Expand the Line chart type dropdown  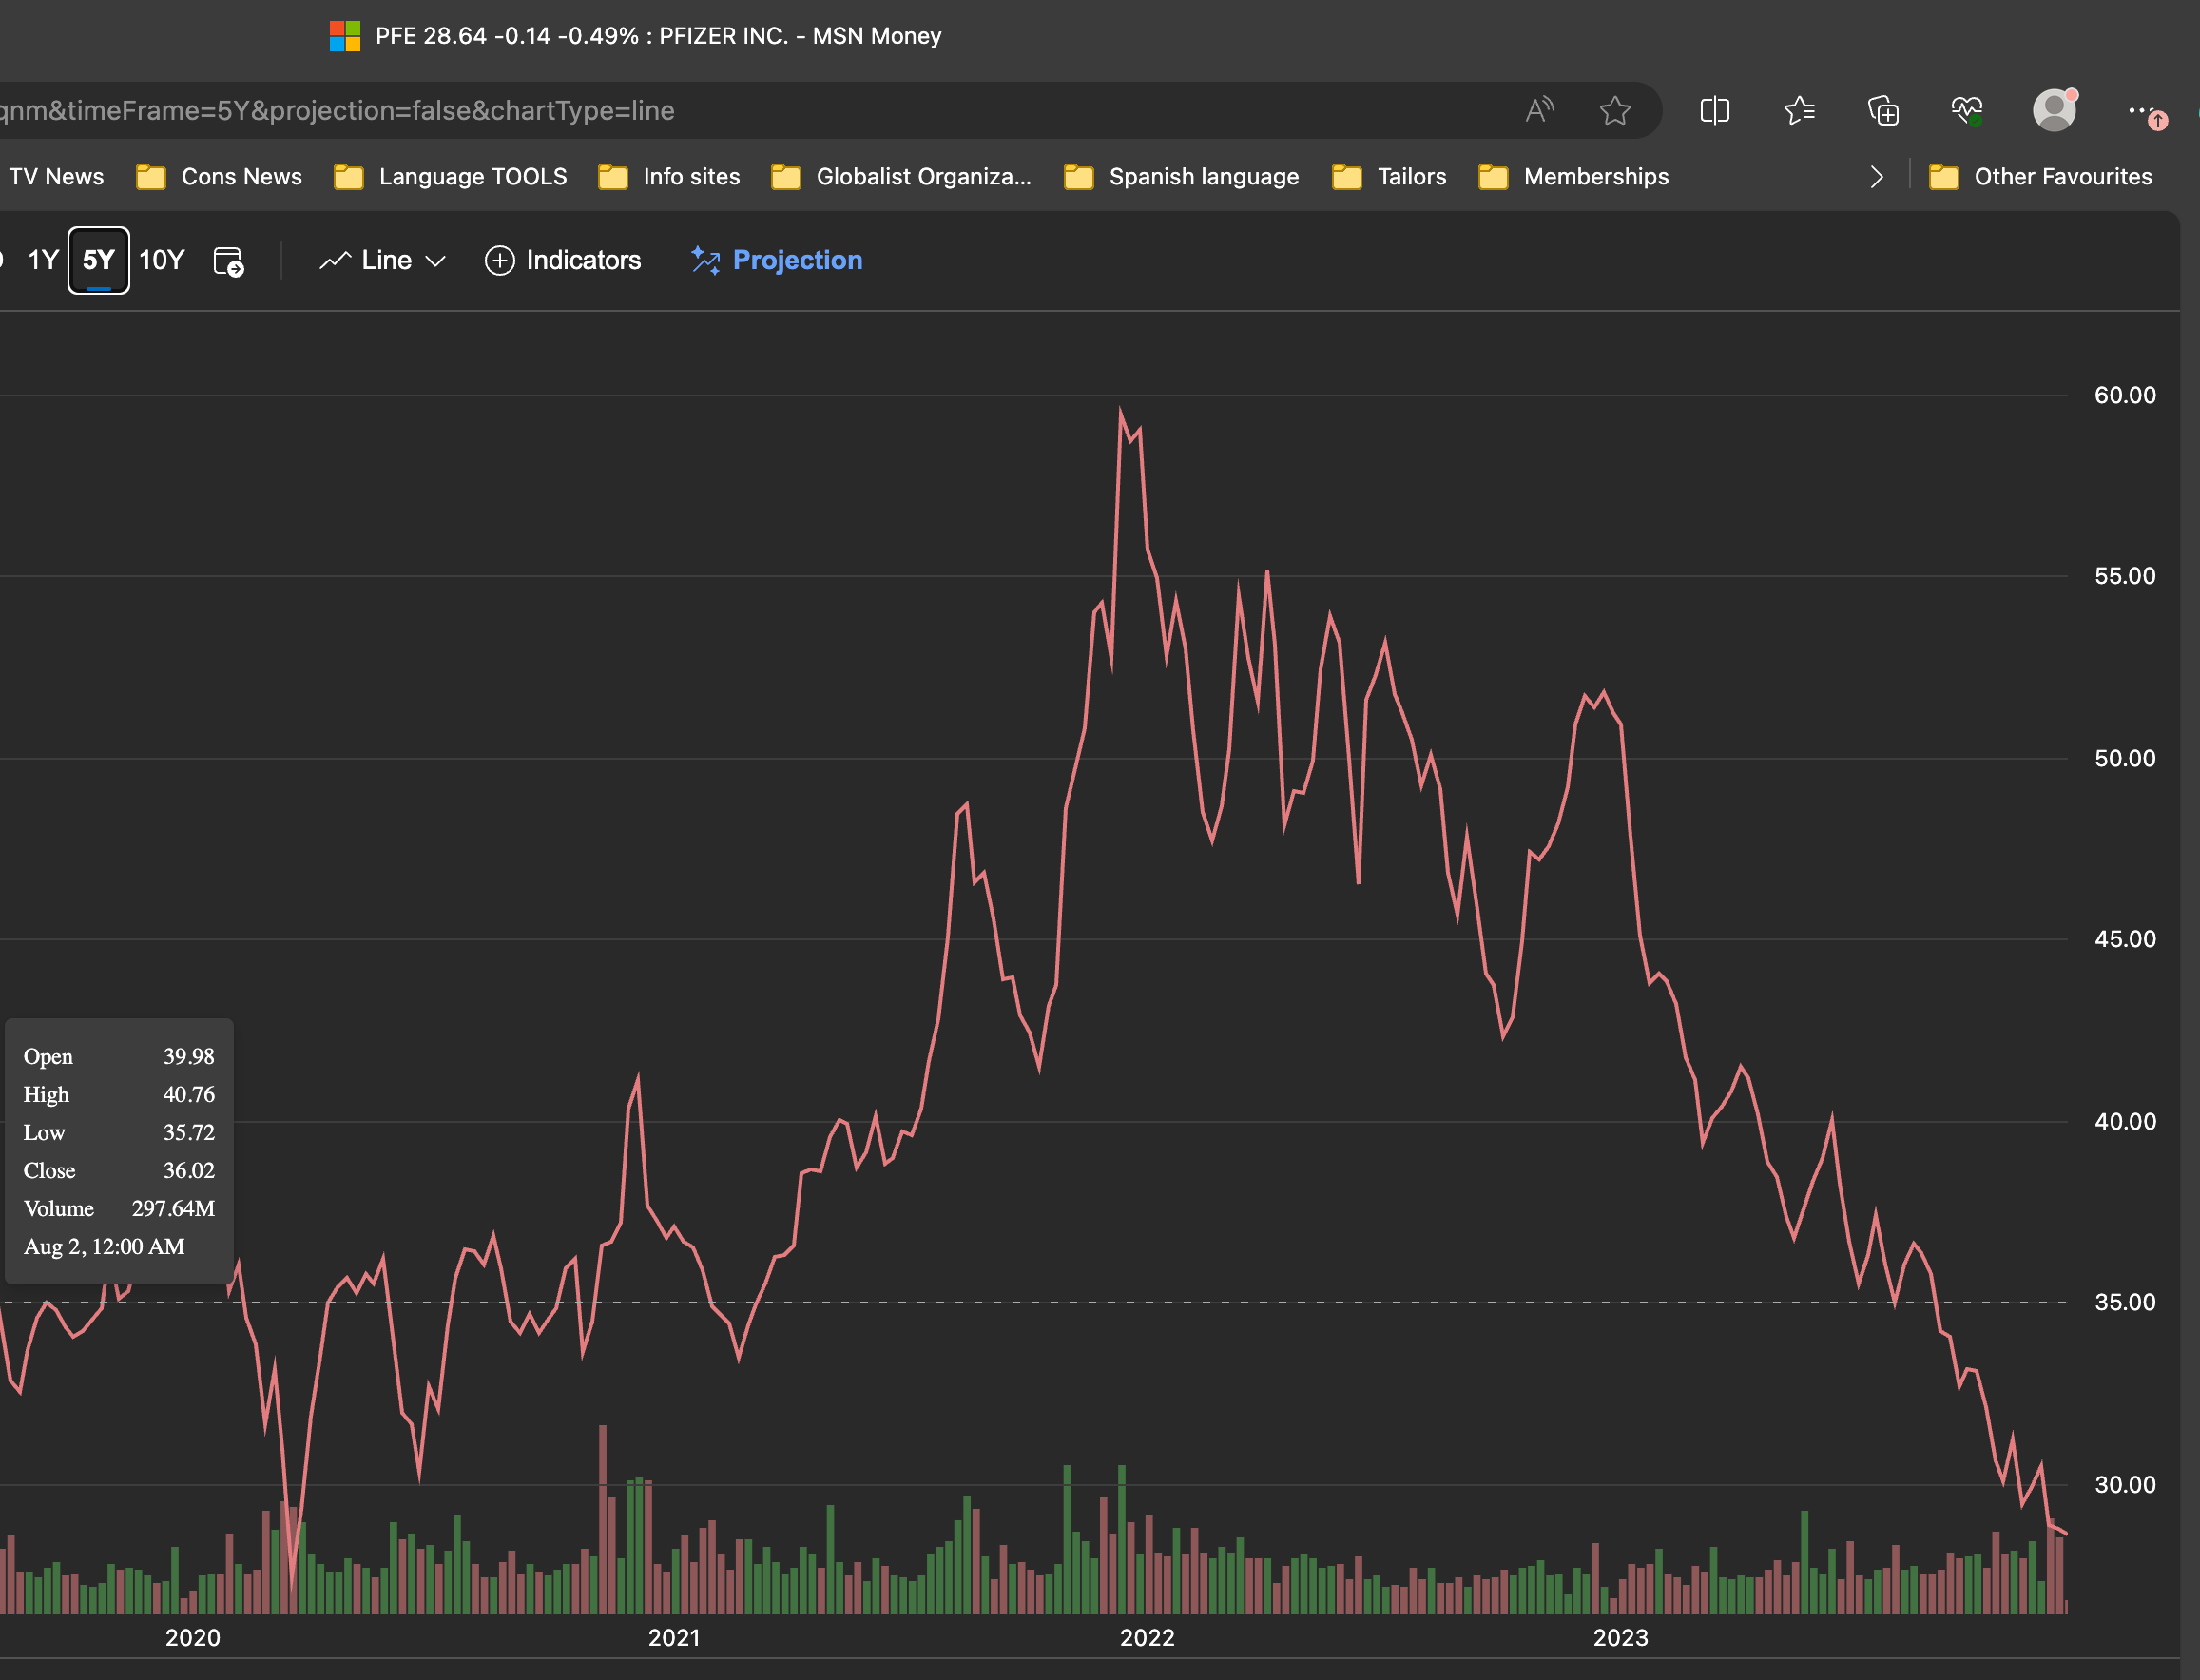pos(383,261)
